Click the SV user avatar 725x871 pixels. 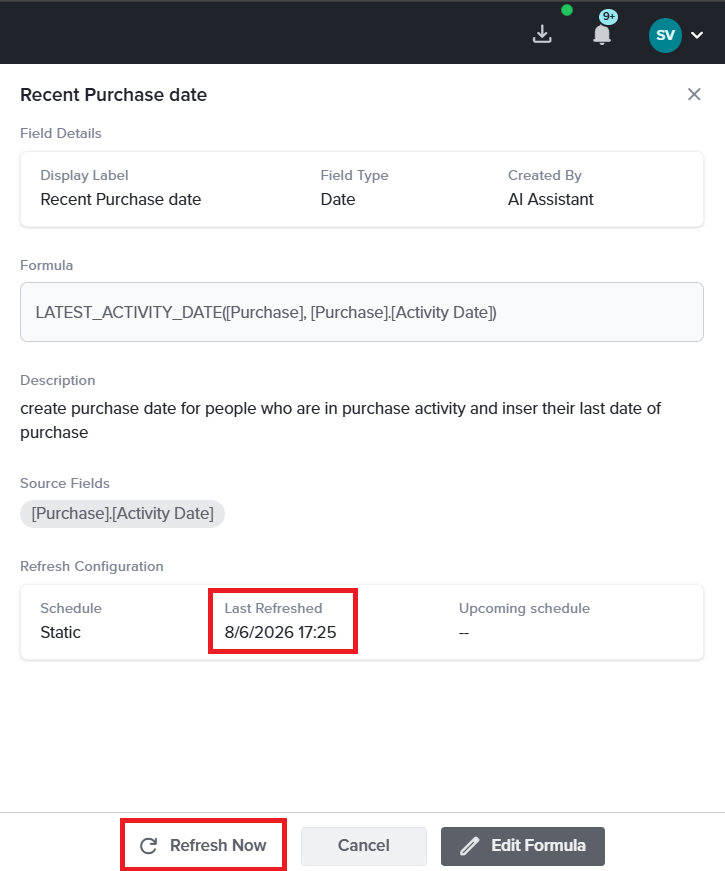pos(665,35)
